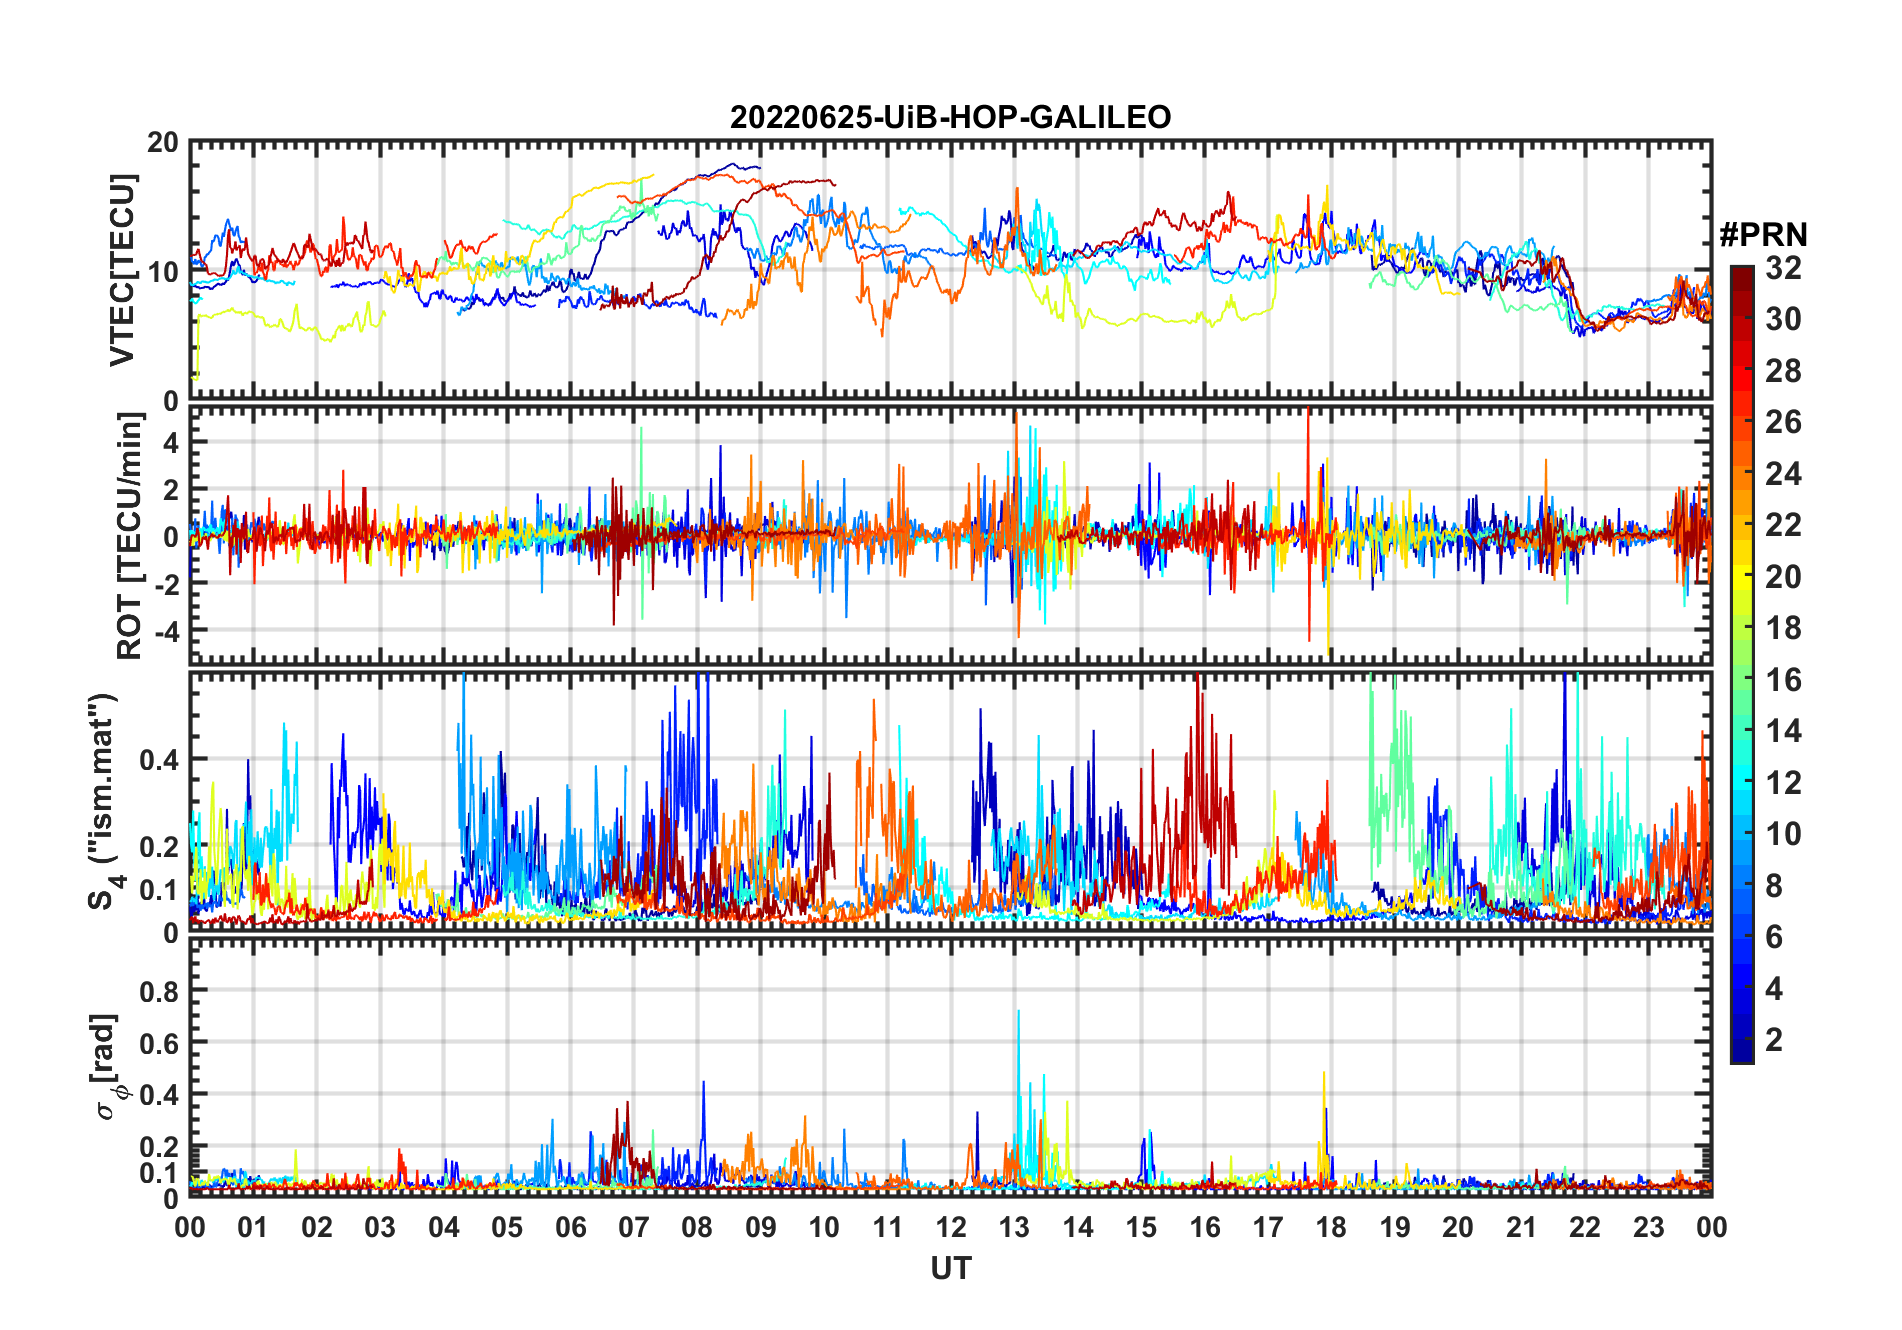Click colorbar tick label 4
Viewport: 1902px width, 1330px height.
click(1774, 989)
